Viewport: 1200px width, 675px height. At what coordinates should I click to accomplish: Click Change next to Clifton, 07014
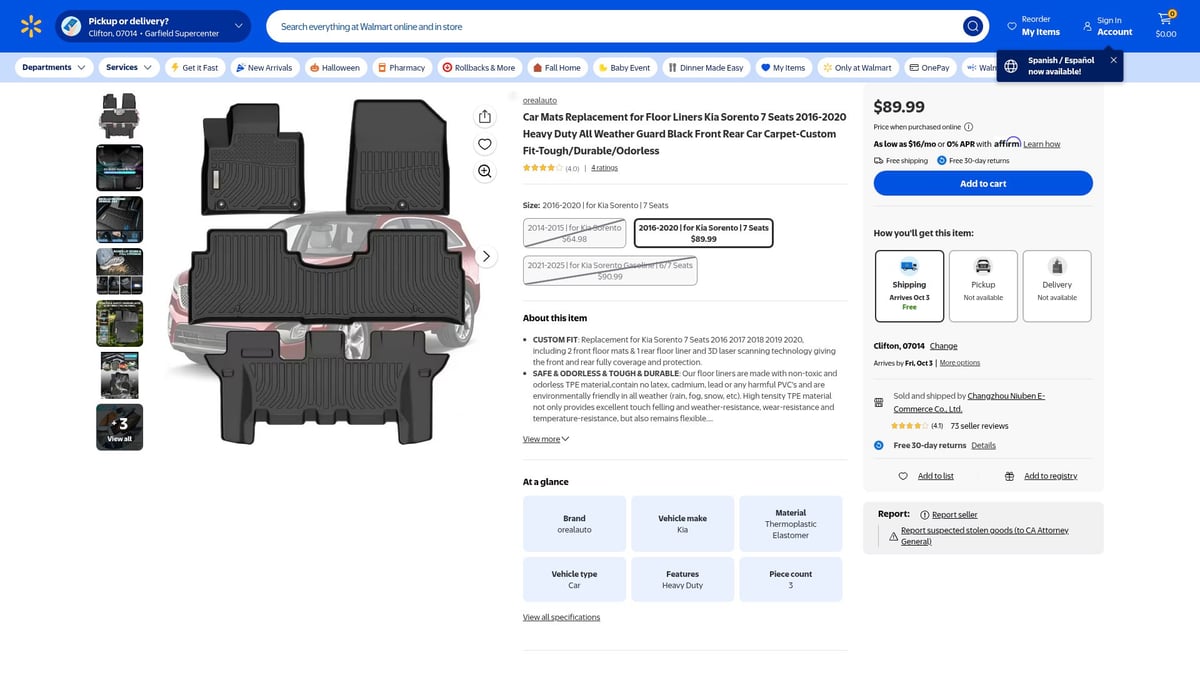tap(943, 346)
